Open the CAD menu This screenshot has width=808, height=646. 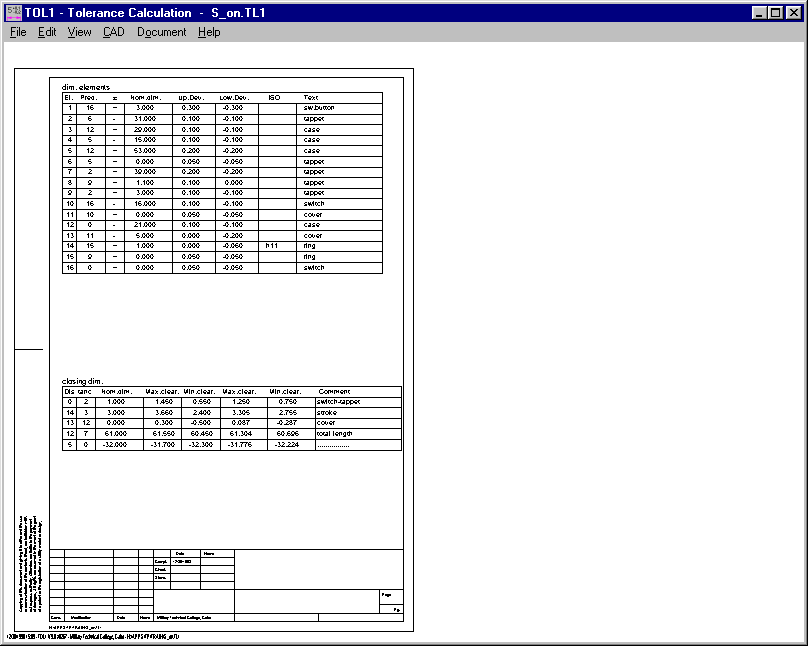pos(113,32)
